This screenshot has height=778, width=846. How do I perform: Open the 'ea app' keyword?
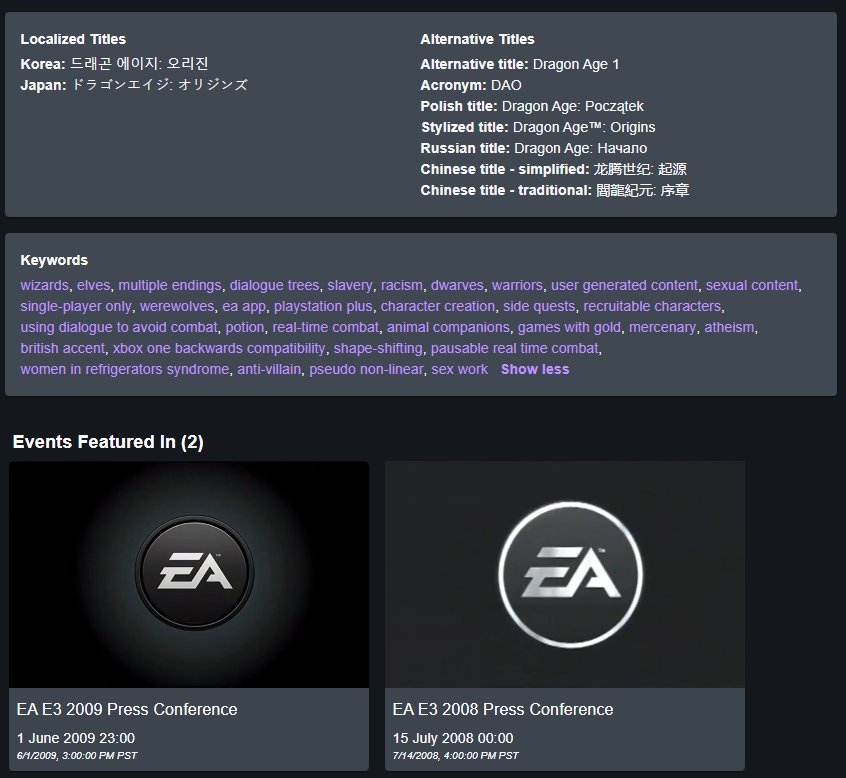244,306
